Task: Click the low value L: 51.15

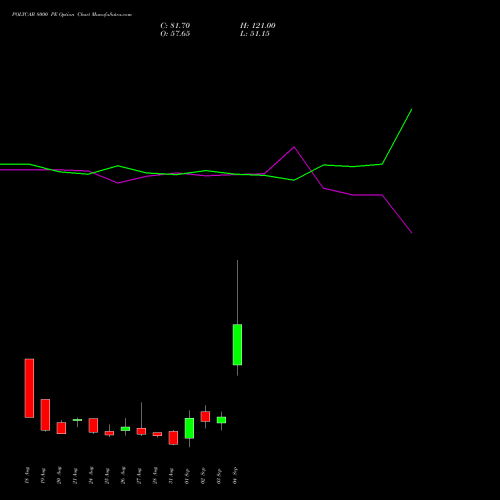Action: point(255,34)
